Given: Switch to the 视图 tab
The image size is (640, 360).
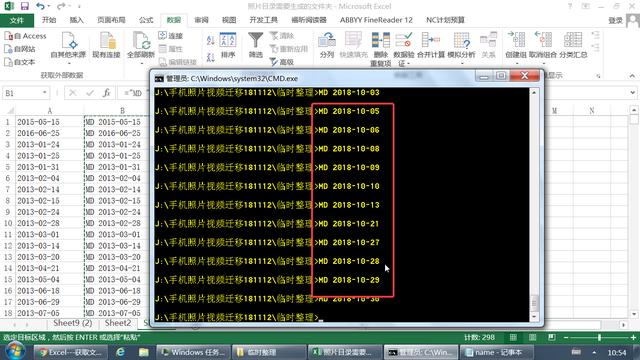Looking at the screenshot, I should tap(229, 20).
